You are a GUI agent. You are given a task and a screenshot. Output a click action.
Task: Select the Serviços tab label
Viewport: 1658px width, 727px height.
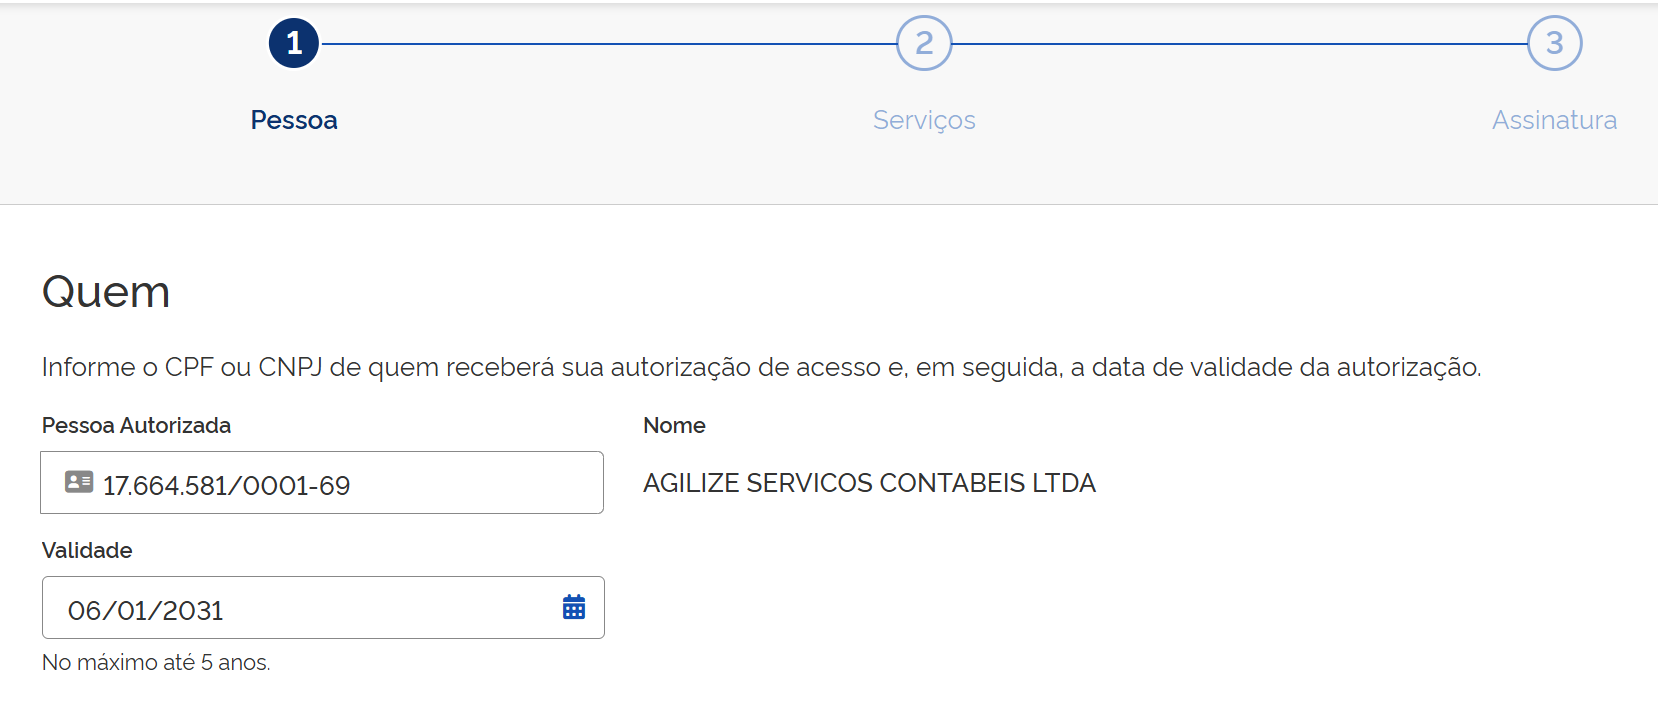click(923, 120)
